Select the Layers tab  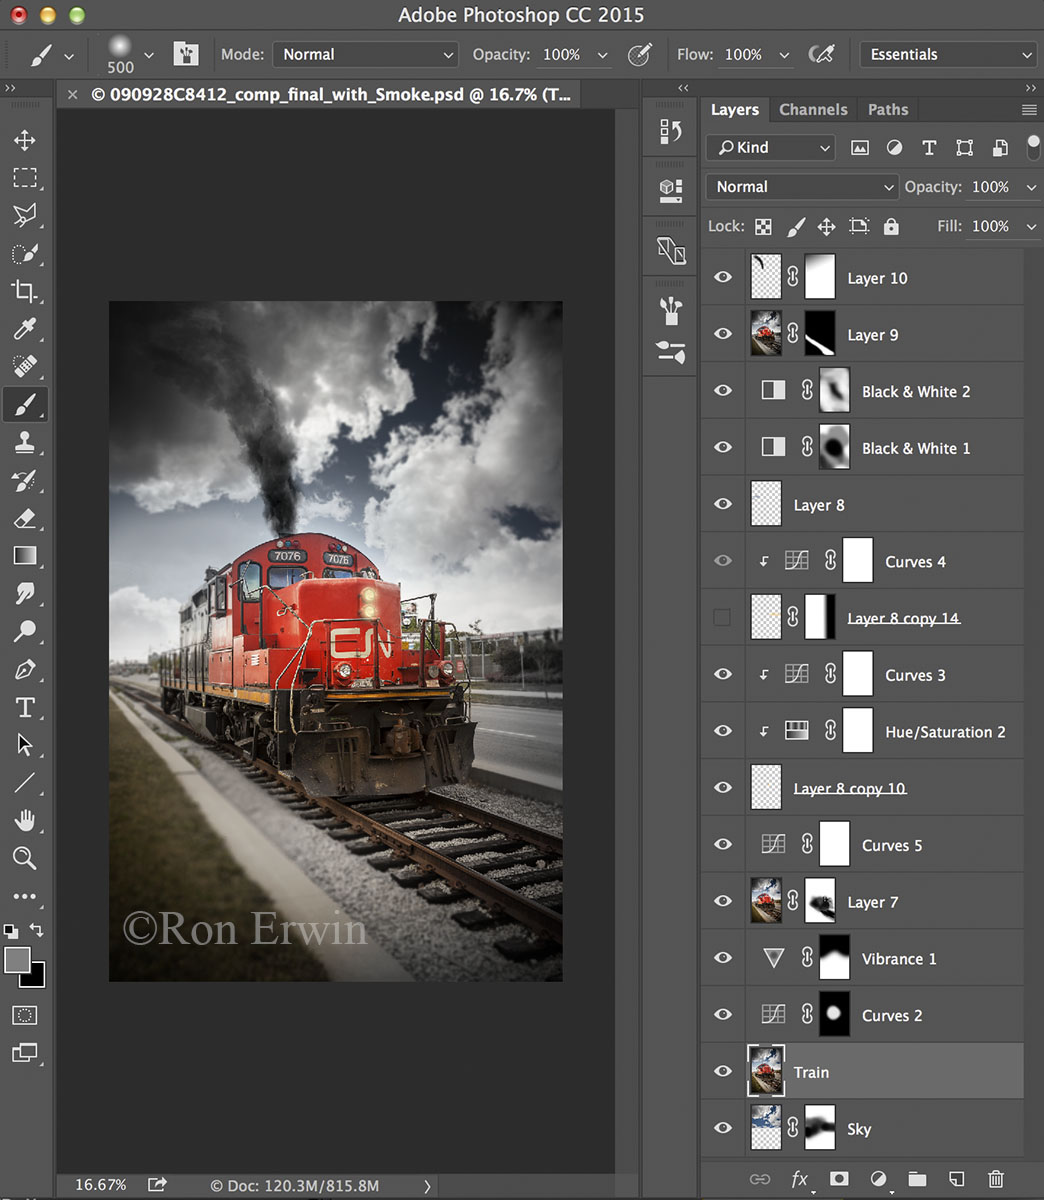point(735,110)
